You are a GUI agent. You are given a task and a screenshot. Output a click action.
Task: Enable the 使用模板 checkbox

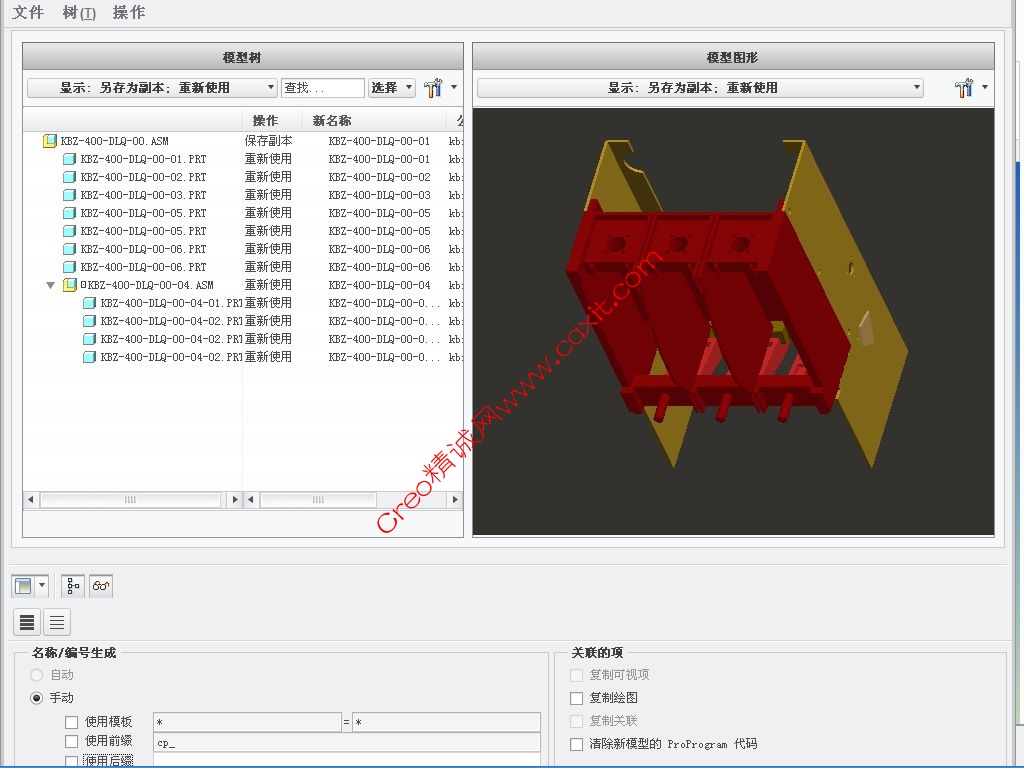(72, 722)
